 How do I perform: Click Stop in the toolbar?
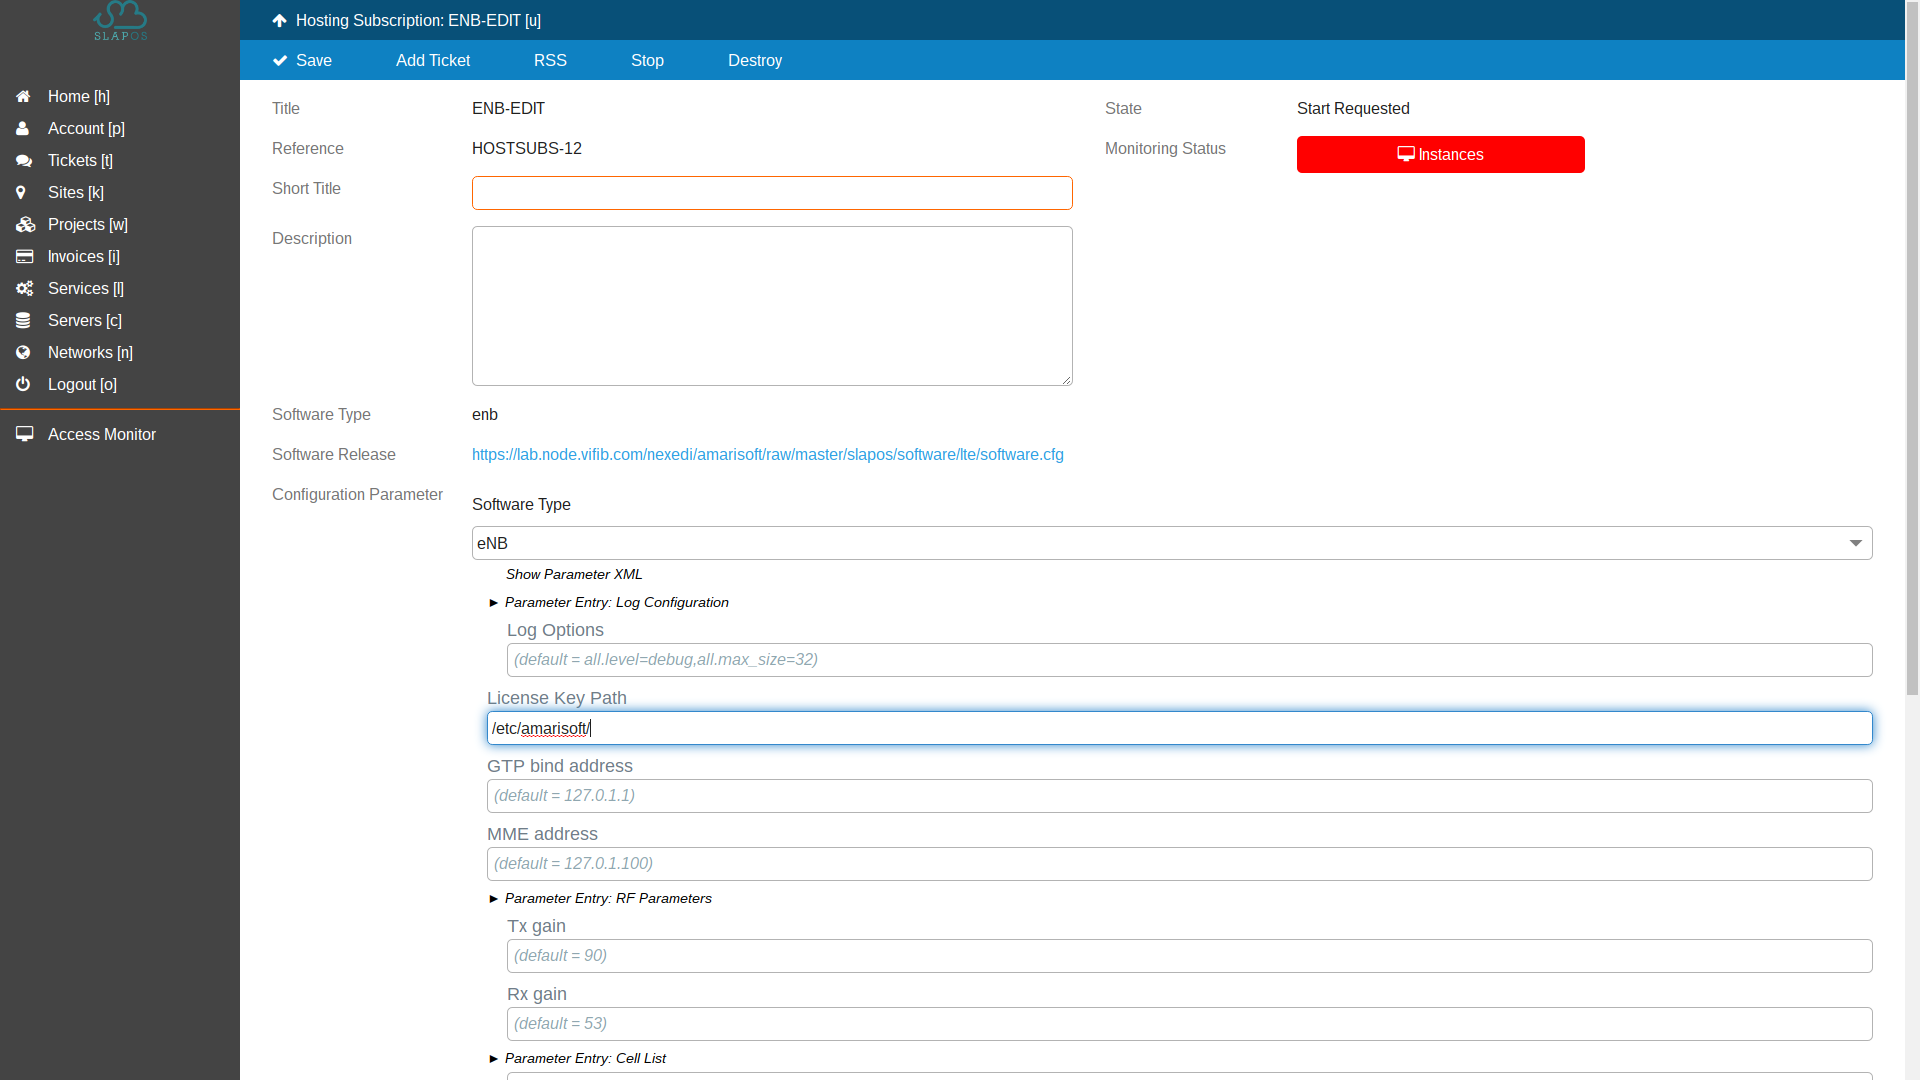[x=647, y=61]
